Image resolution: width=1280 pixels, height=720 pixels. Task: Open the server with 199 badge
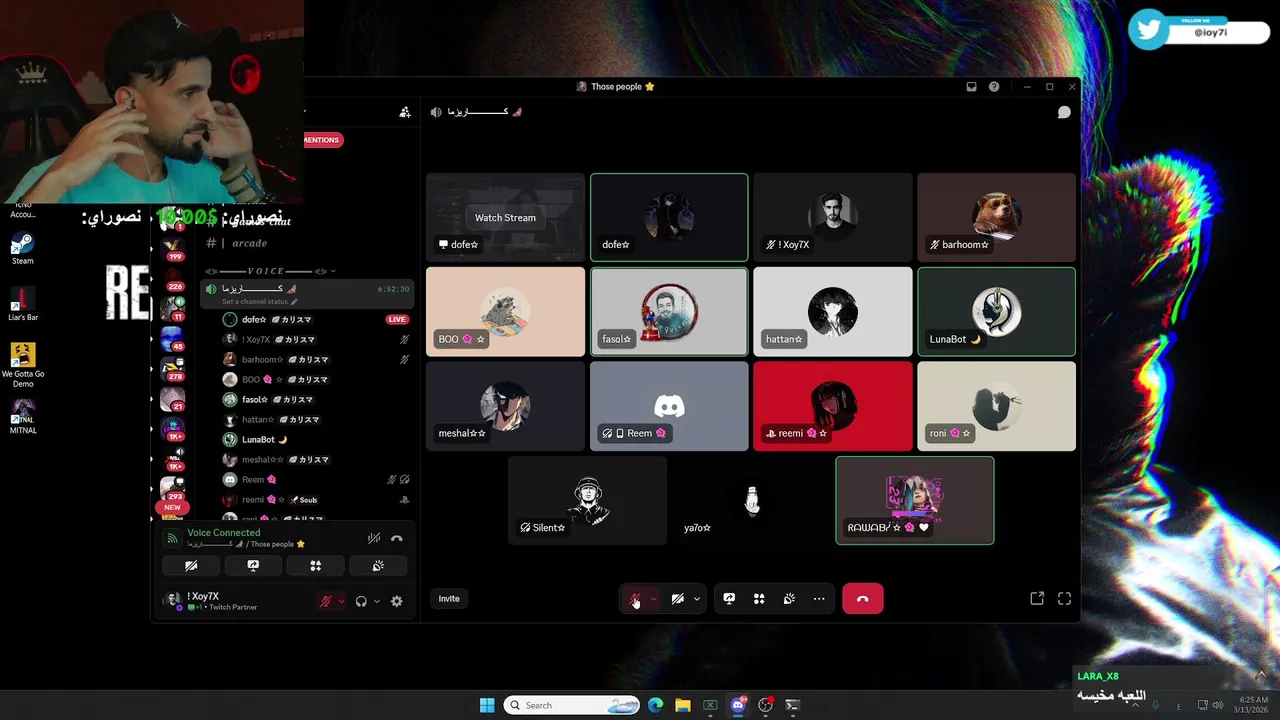pos(172,248)
